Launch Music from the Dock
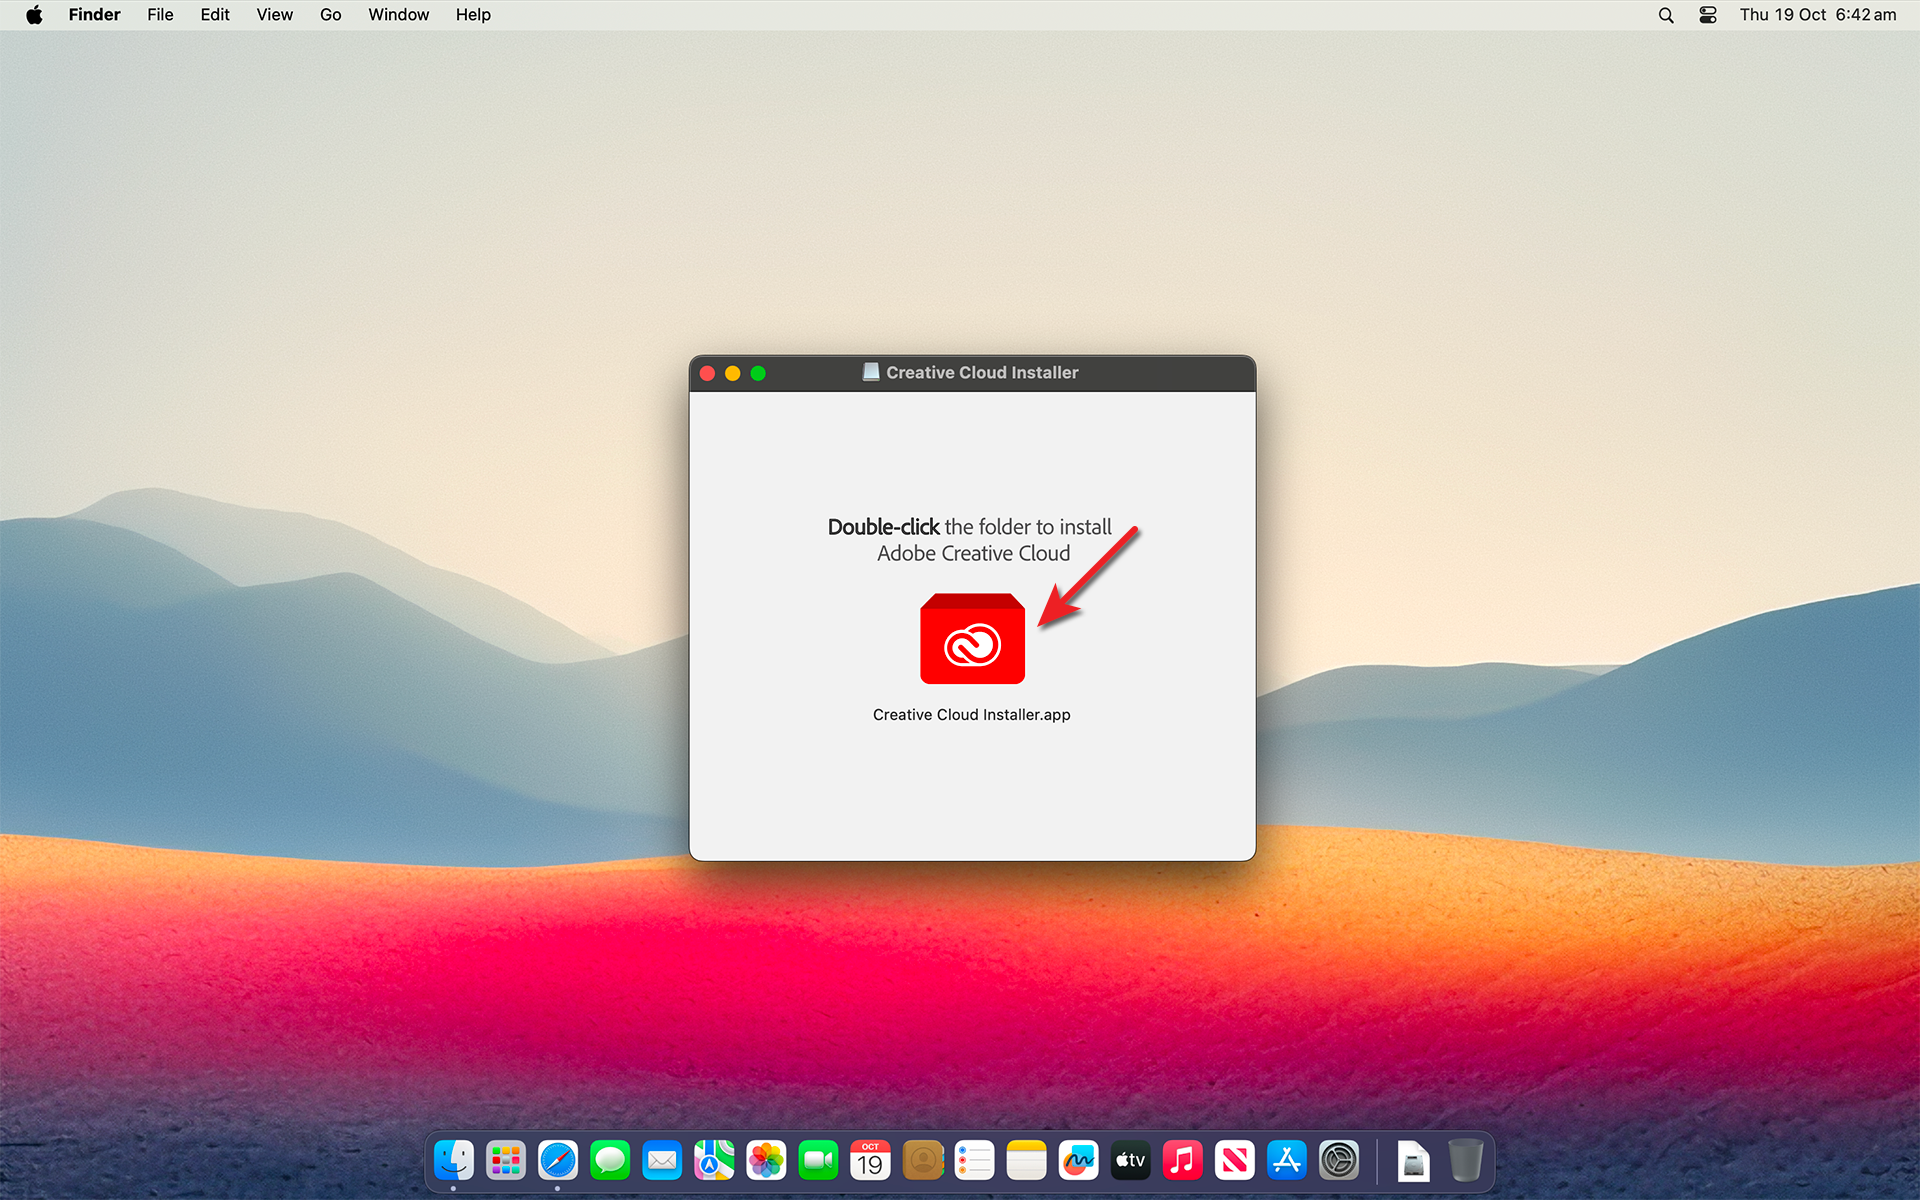Screen dimensions: 1920x1200 pyautogui.click(x=1182, y=1160)
